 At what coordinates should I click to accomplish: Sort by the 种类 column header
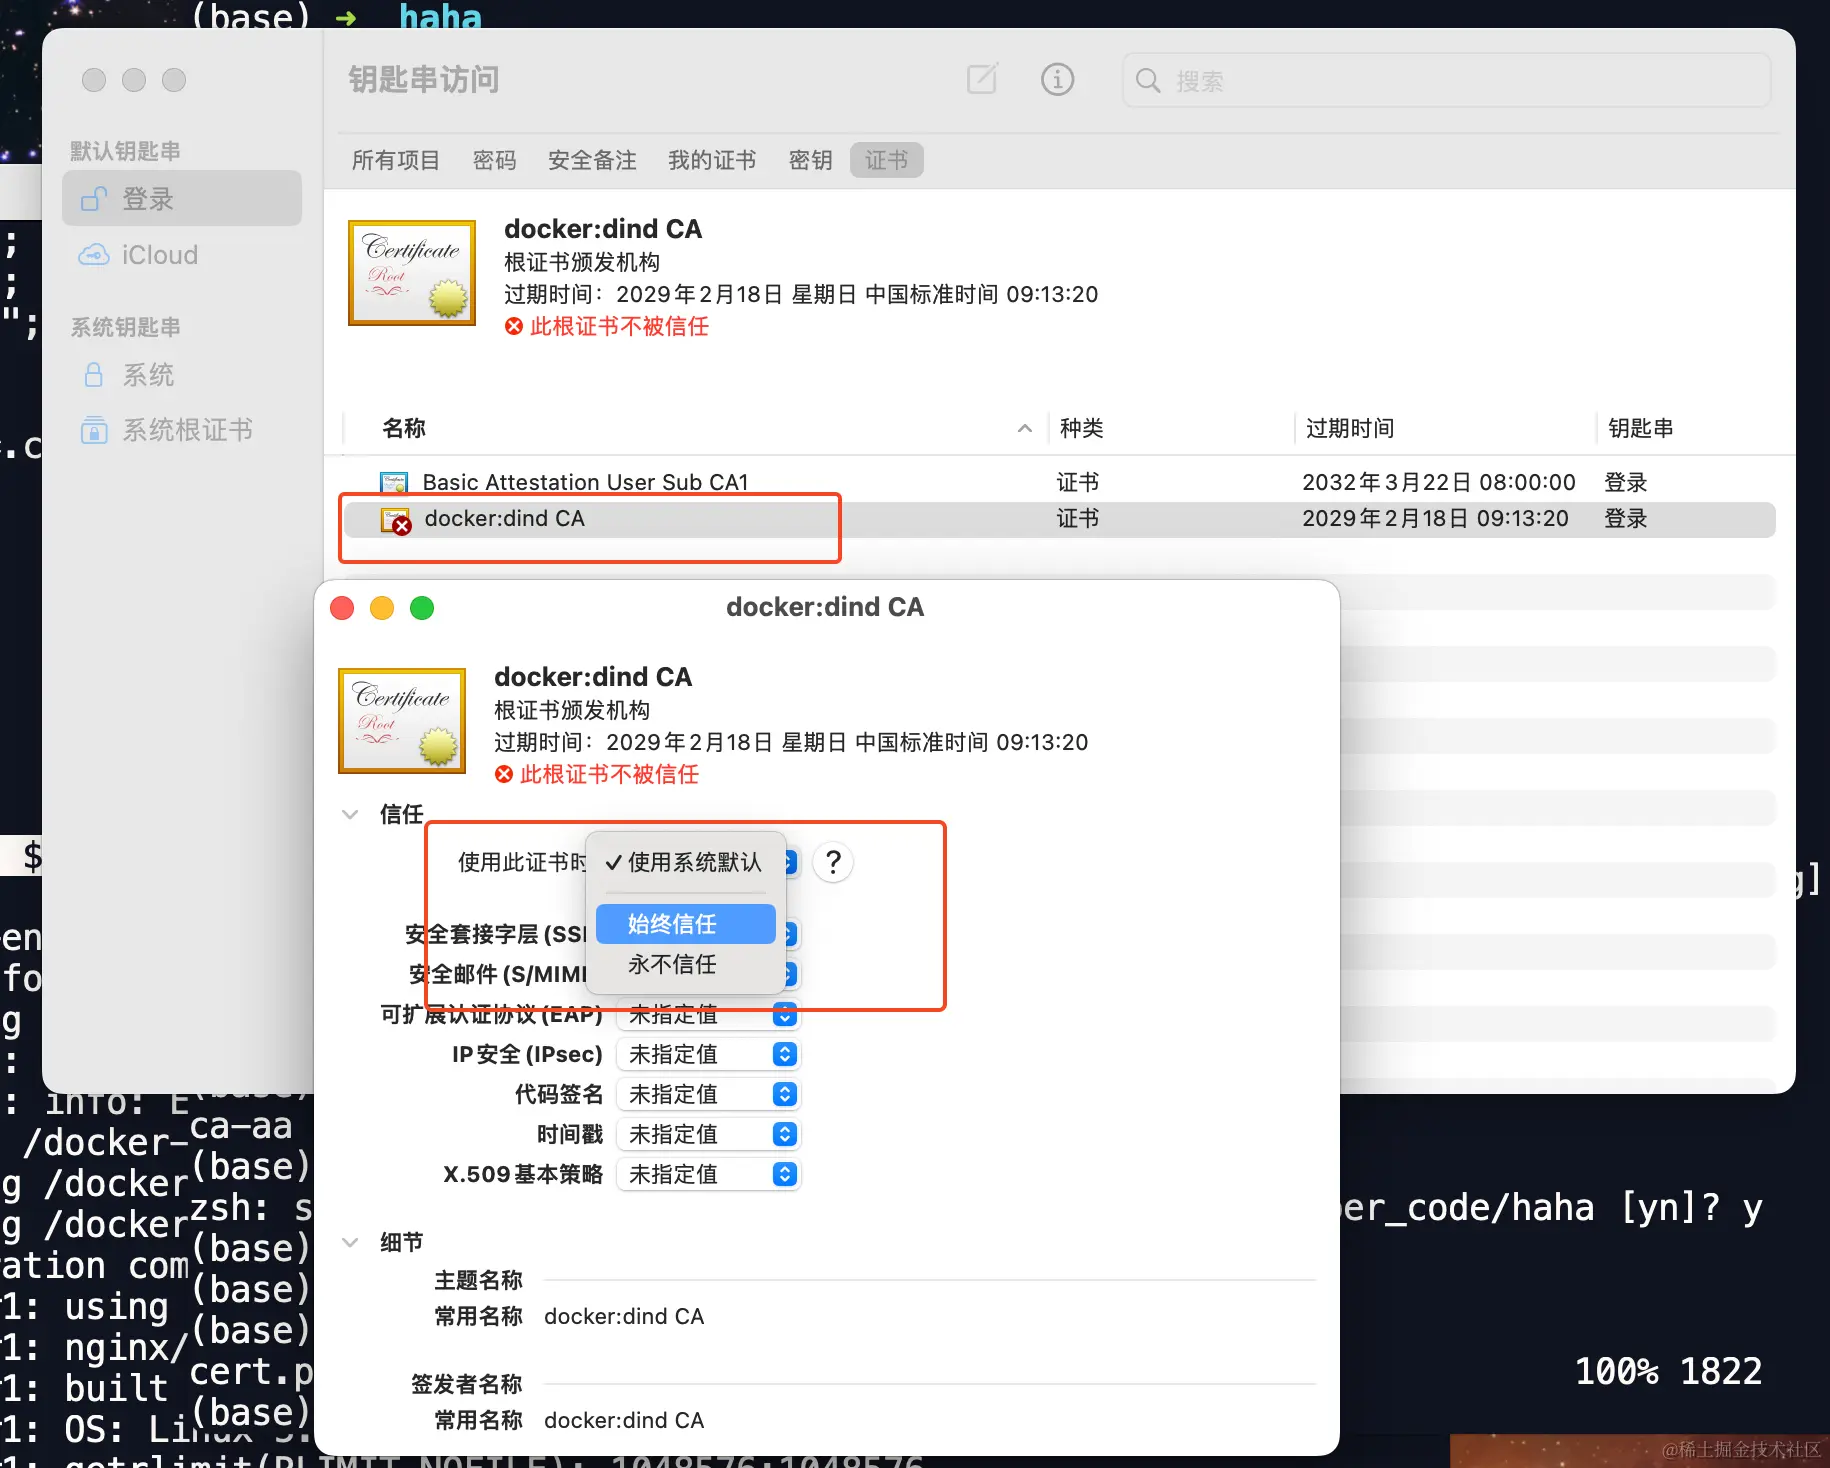click(x=1082, y=429)
